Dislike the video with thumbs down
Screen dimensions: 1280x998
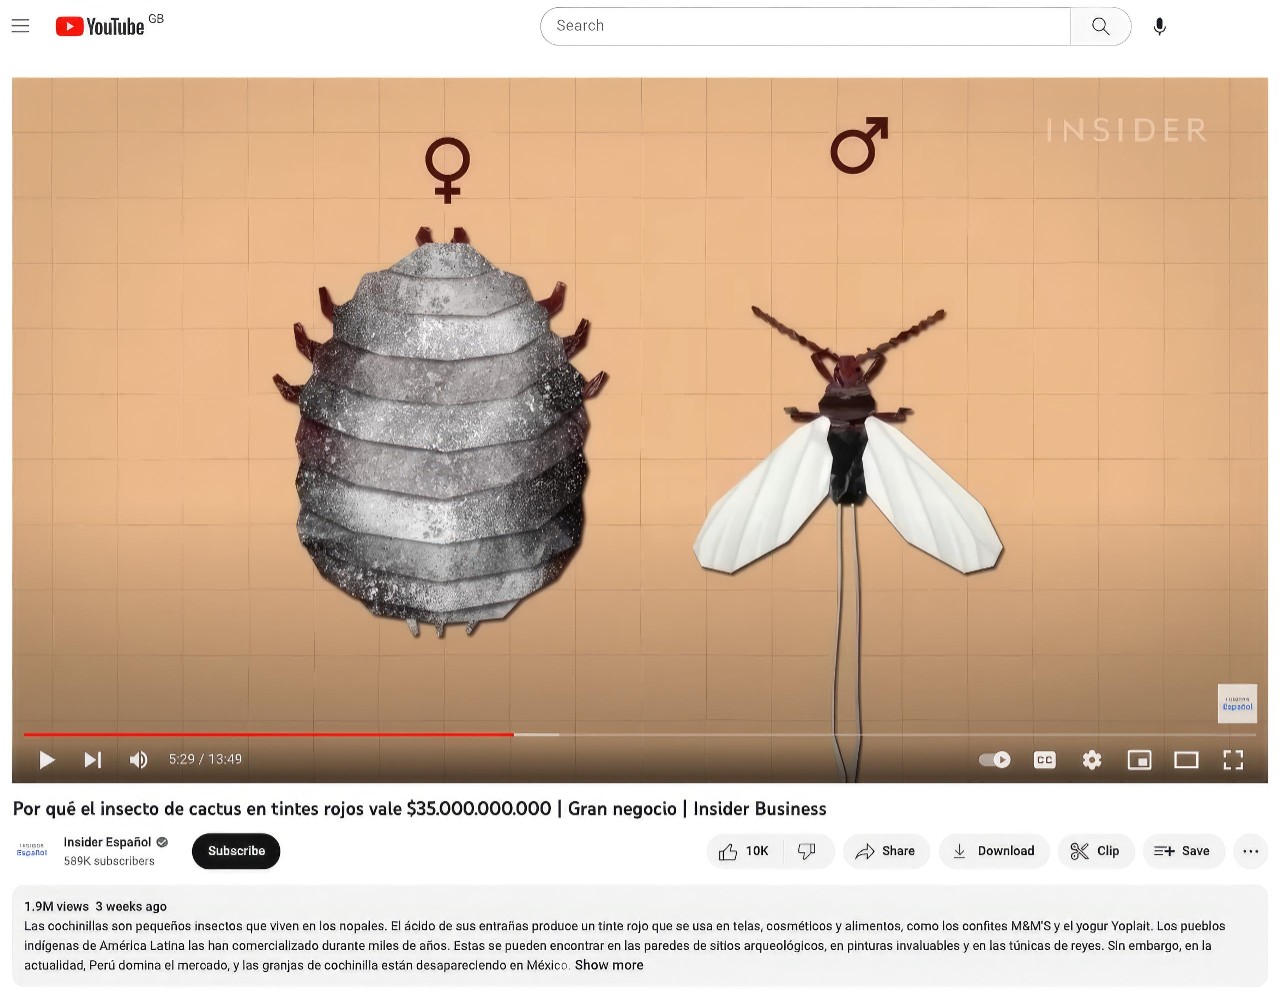(807, 851)
